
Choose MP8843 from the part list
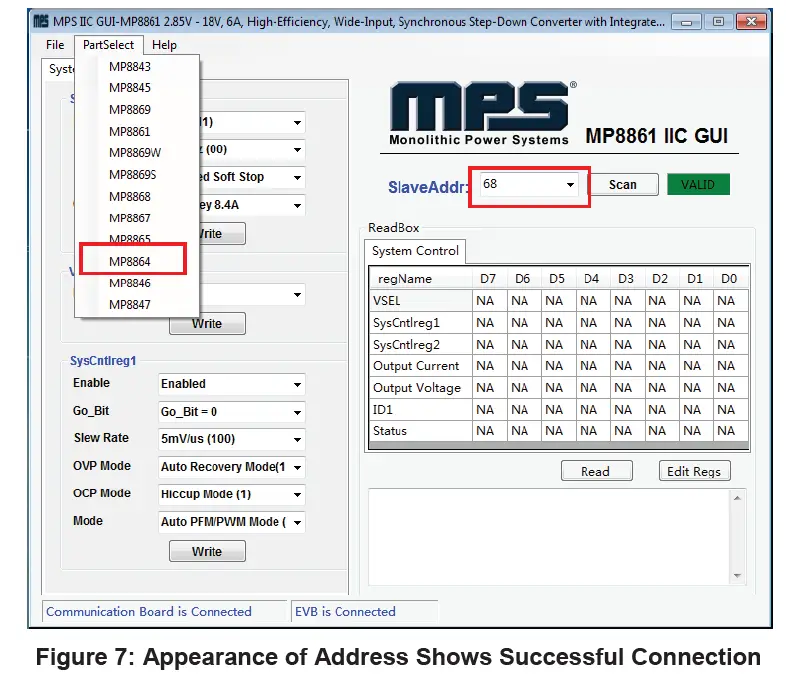pyautogui.click(x=130, y=67)
